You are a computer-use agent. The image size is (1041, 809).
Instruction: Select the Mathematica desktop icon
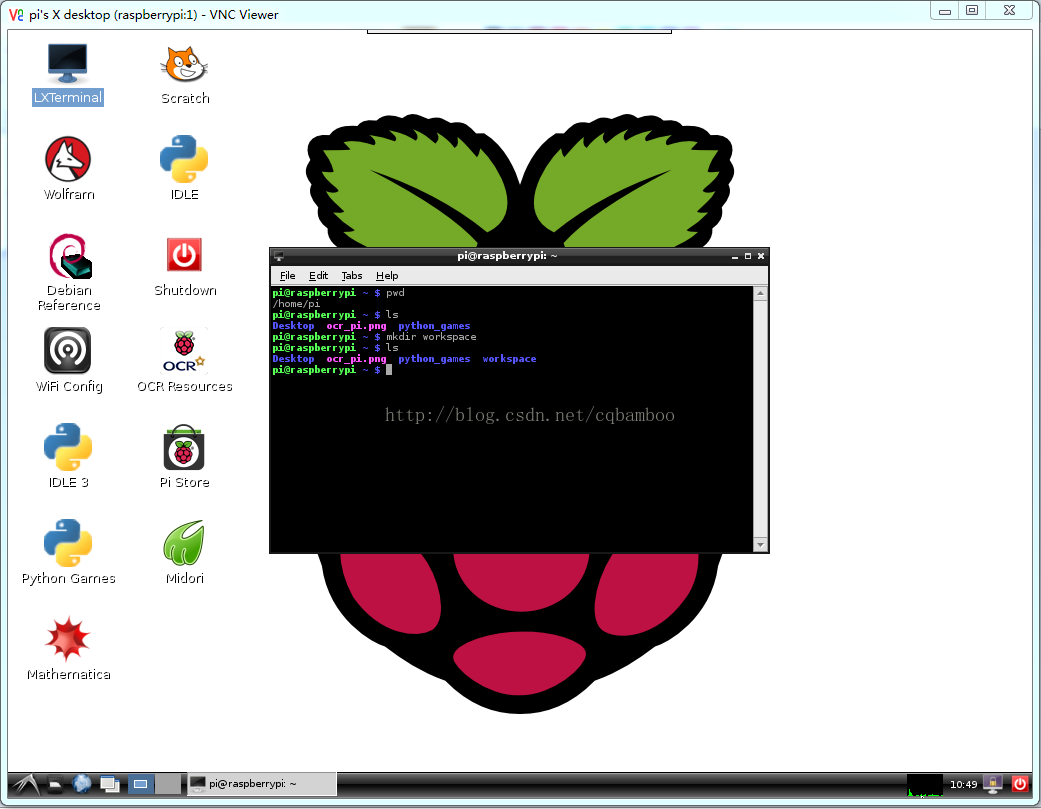pos(68,648)
